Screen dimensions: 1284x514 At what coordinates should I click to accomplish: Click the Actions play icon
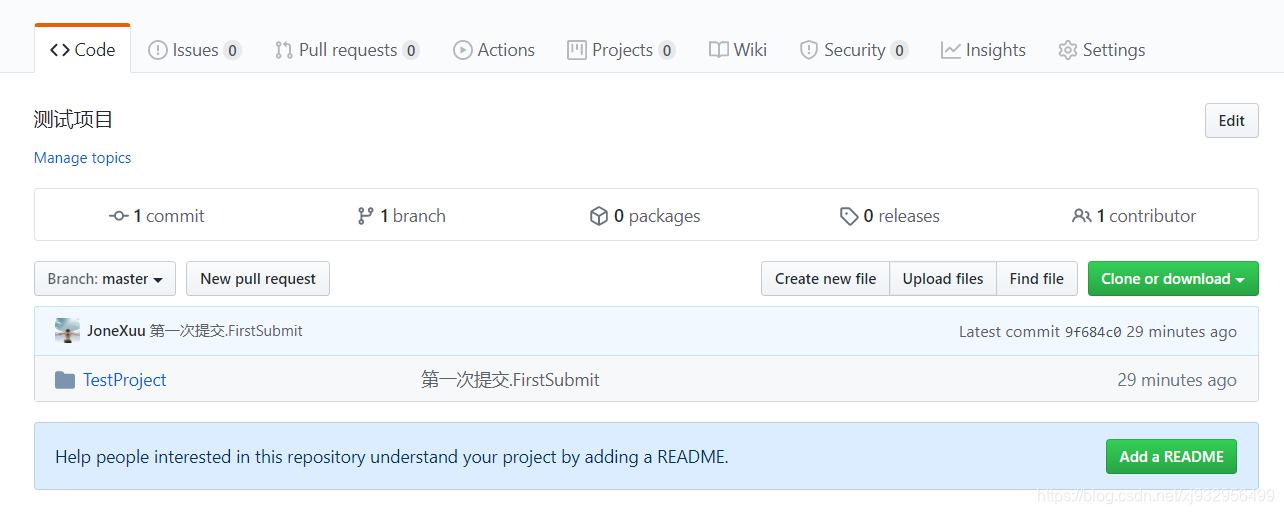[x=462, y=50]
